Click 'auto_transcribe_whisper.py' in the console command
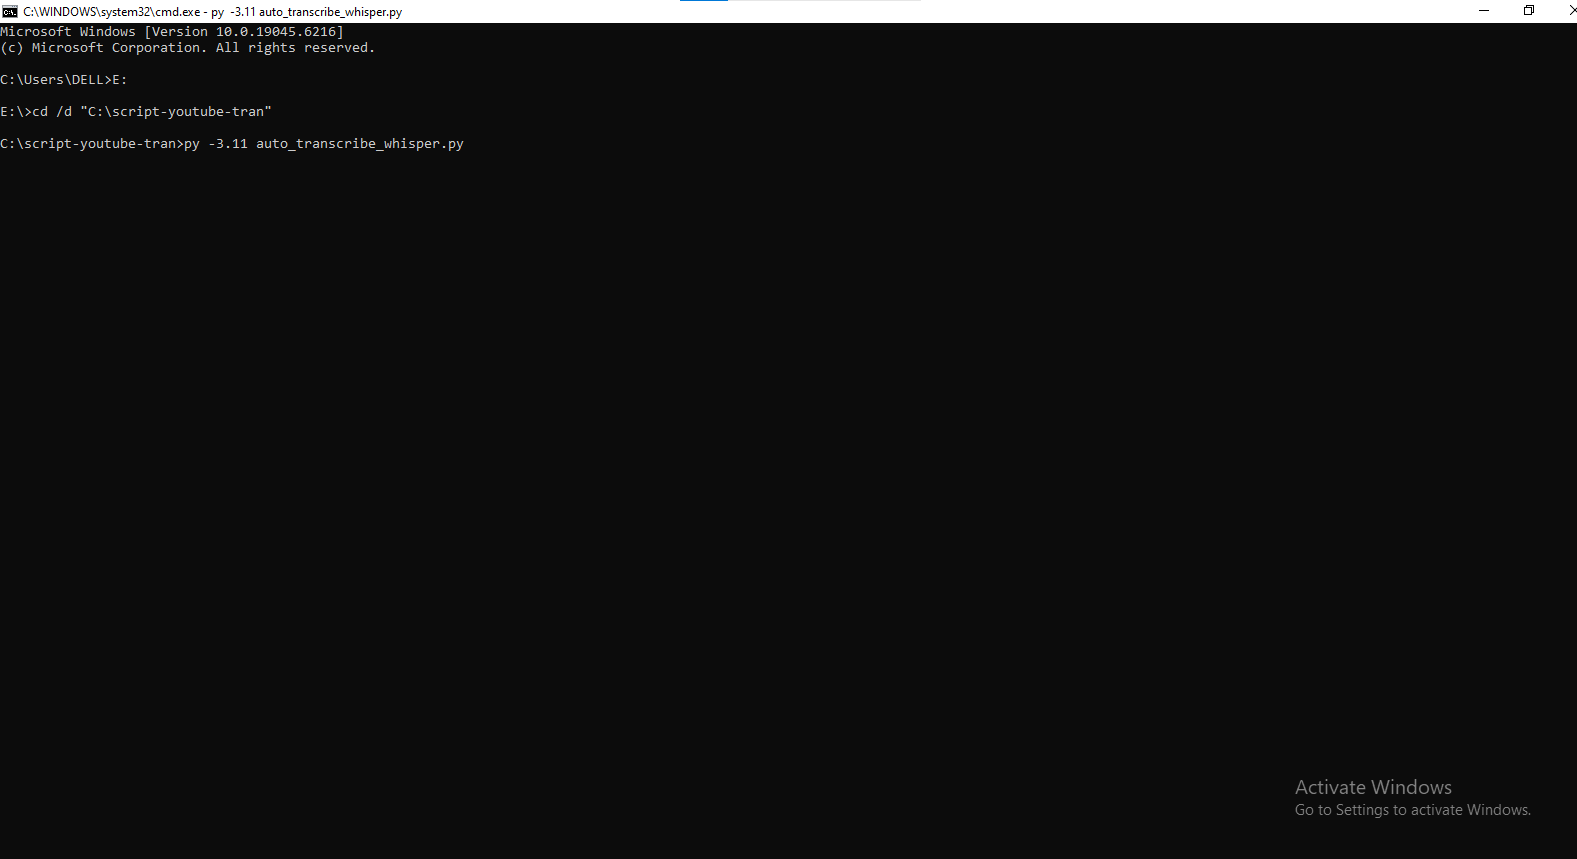The image size is (1577, 859). point(360,144)
